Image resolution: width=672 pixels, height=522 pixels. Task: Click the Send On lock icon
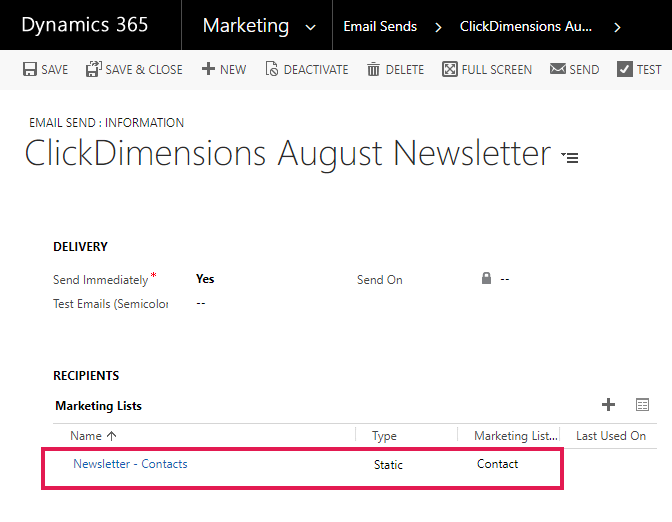coord(486,278)
